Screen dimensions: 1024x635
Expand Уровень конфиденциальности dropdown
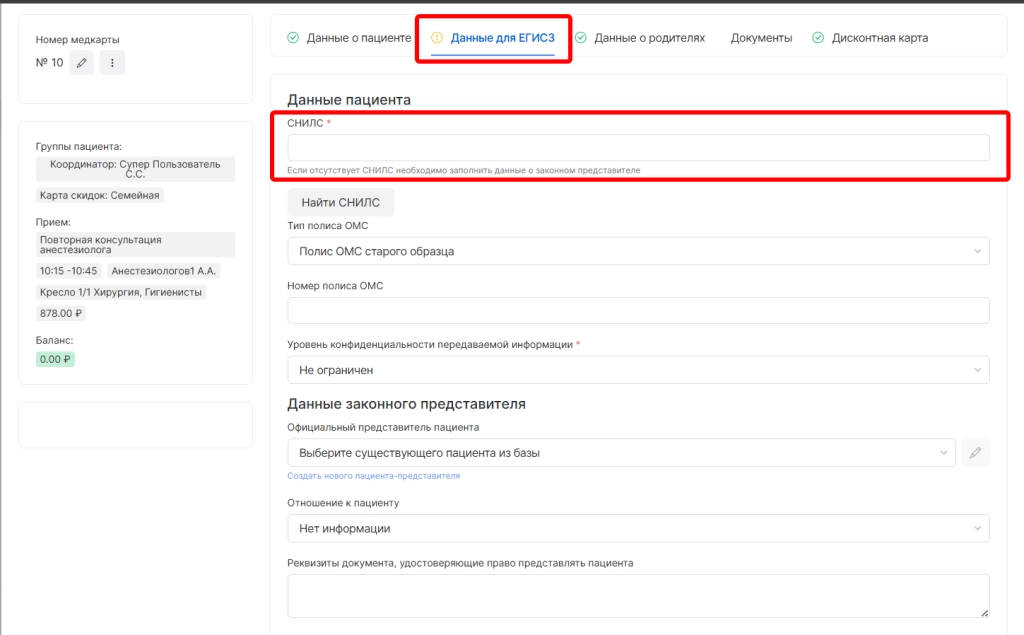coord(638,370)
